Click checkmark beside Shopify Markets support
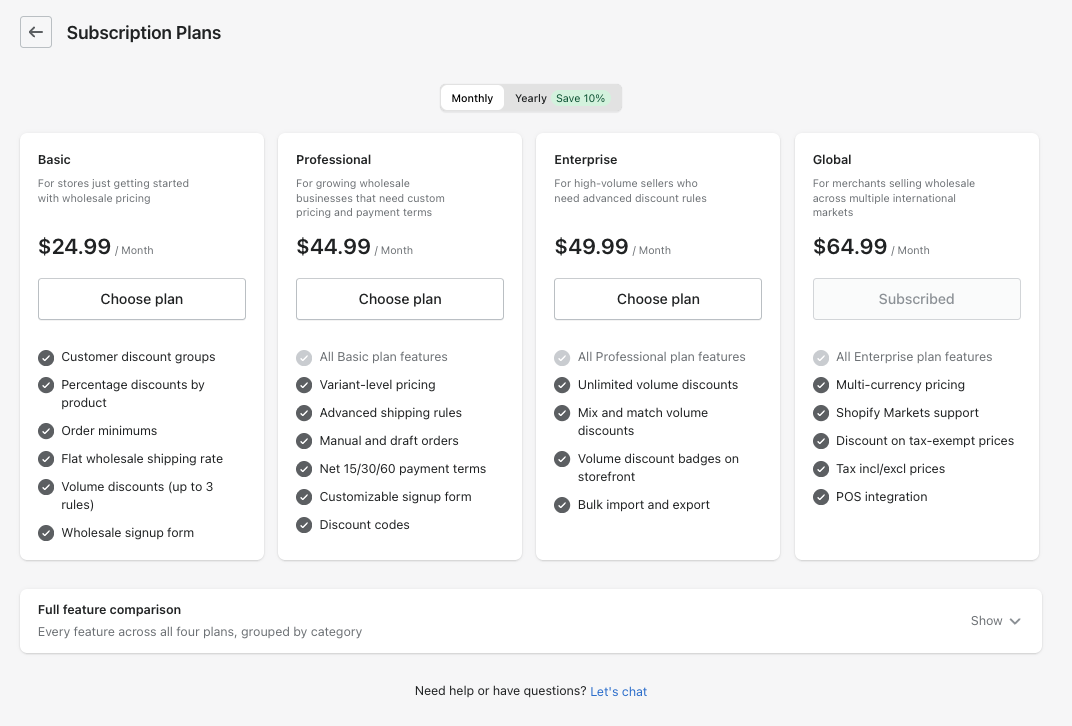Image resolution: width=1072 pixels, height=726 pixels. (821, 414)
